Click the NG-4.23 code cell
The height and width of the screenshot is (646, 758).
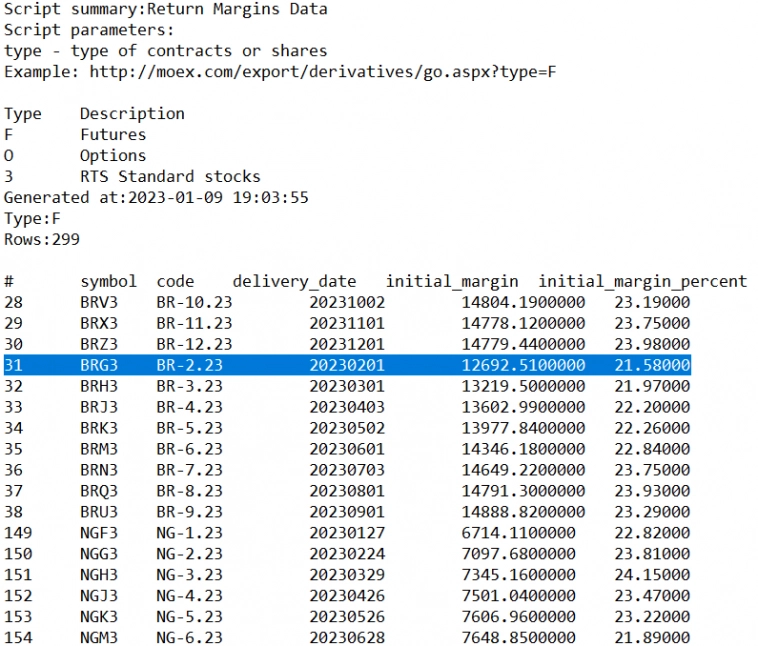(x=189, y=596)
